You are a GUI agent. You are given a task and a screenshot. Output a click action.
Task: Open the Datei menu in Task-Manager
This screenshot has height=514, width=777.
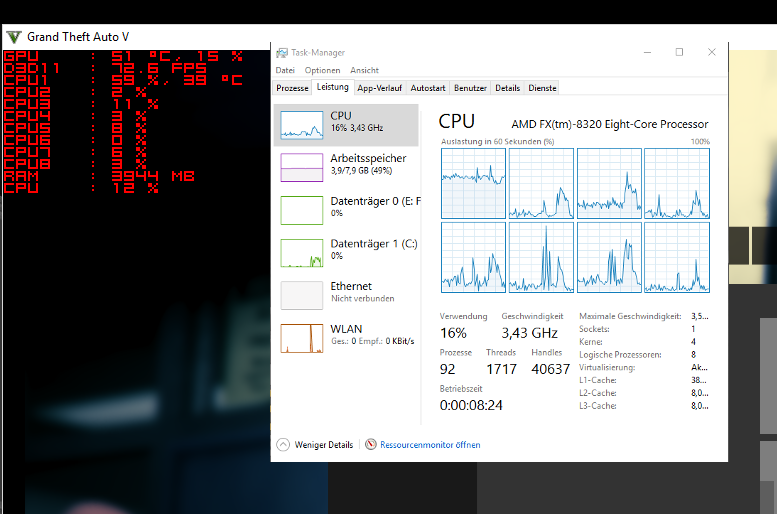pyautogui.click(x=285, y=70)
